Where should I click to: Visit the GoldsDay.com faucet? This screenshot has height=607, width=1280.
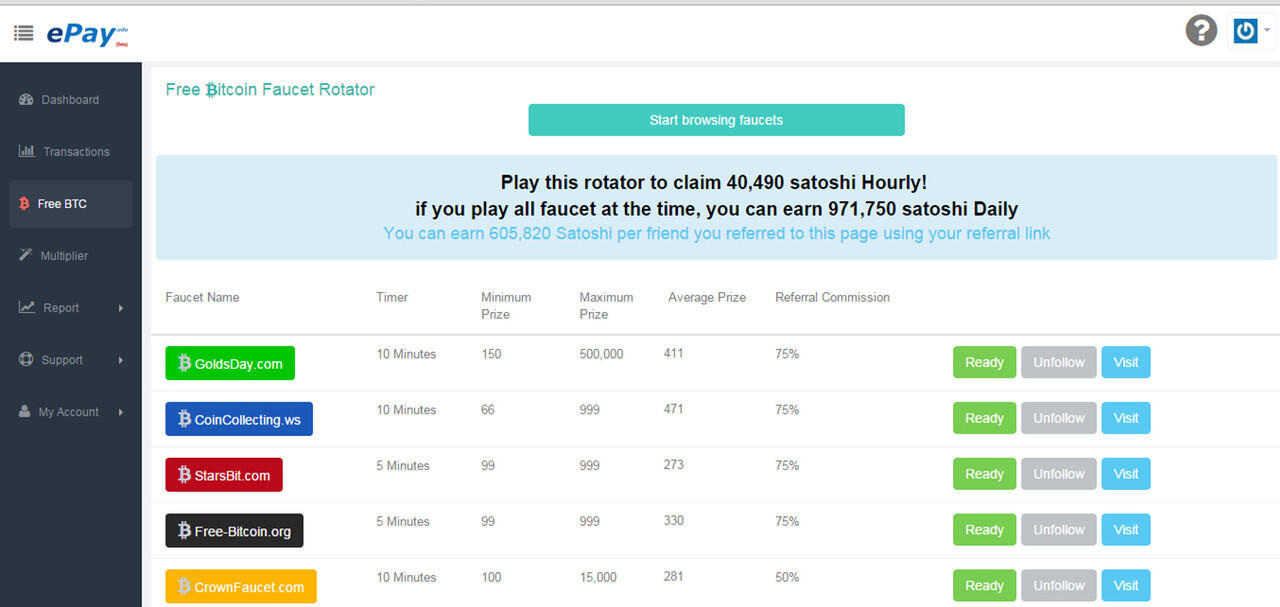point(1126,362)
